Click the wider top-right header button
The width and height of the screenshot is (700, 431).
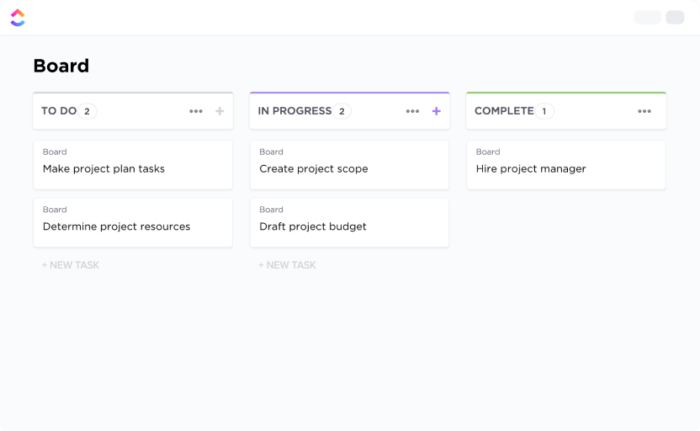click(x=647, y=17)
